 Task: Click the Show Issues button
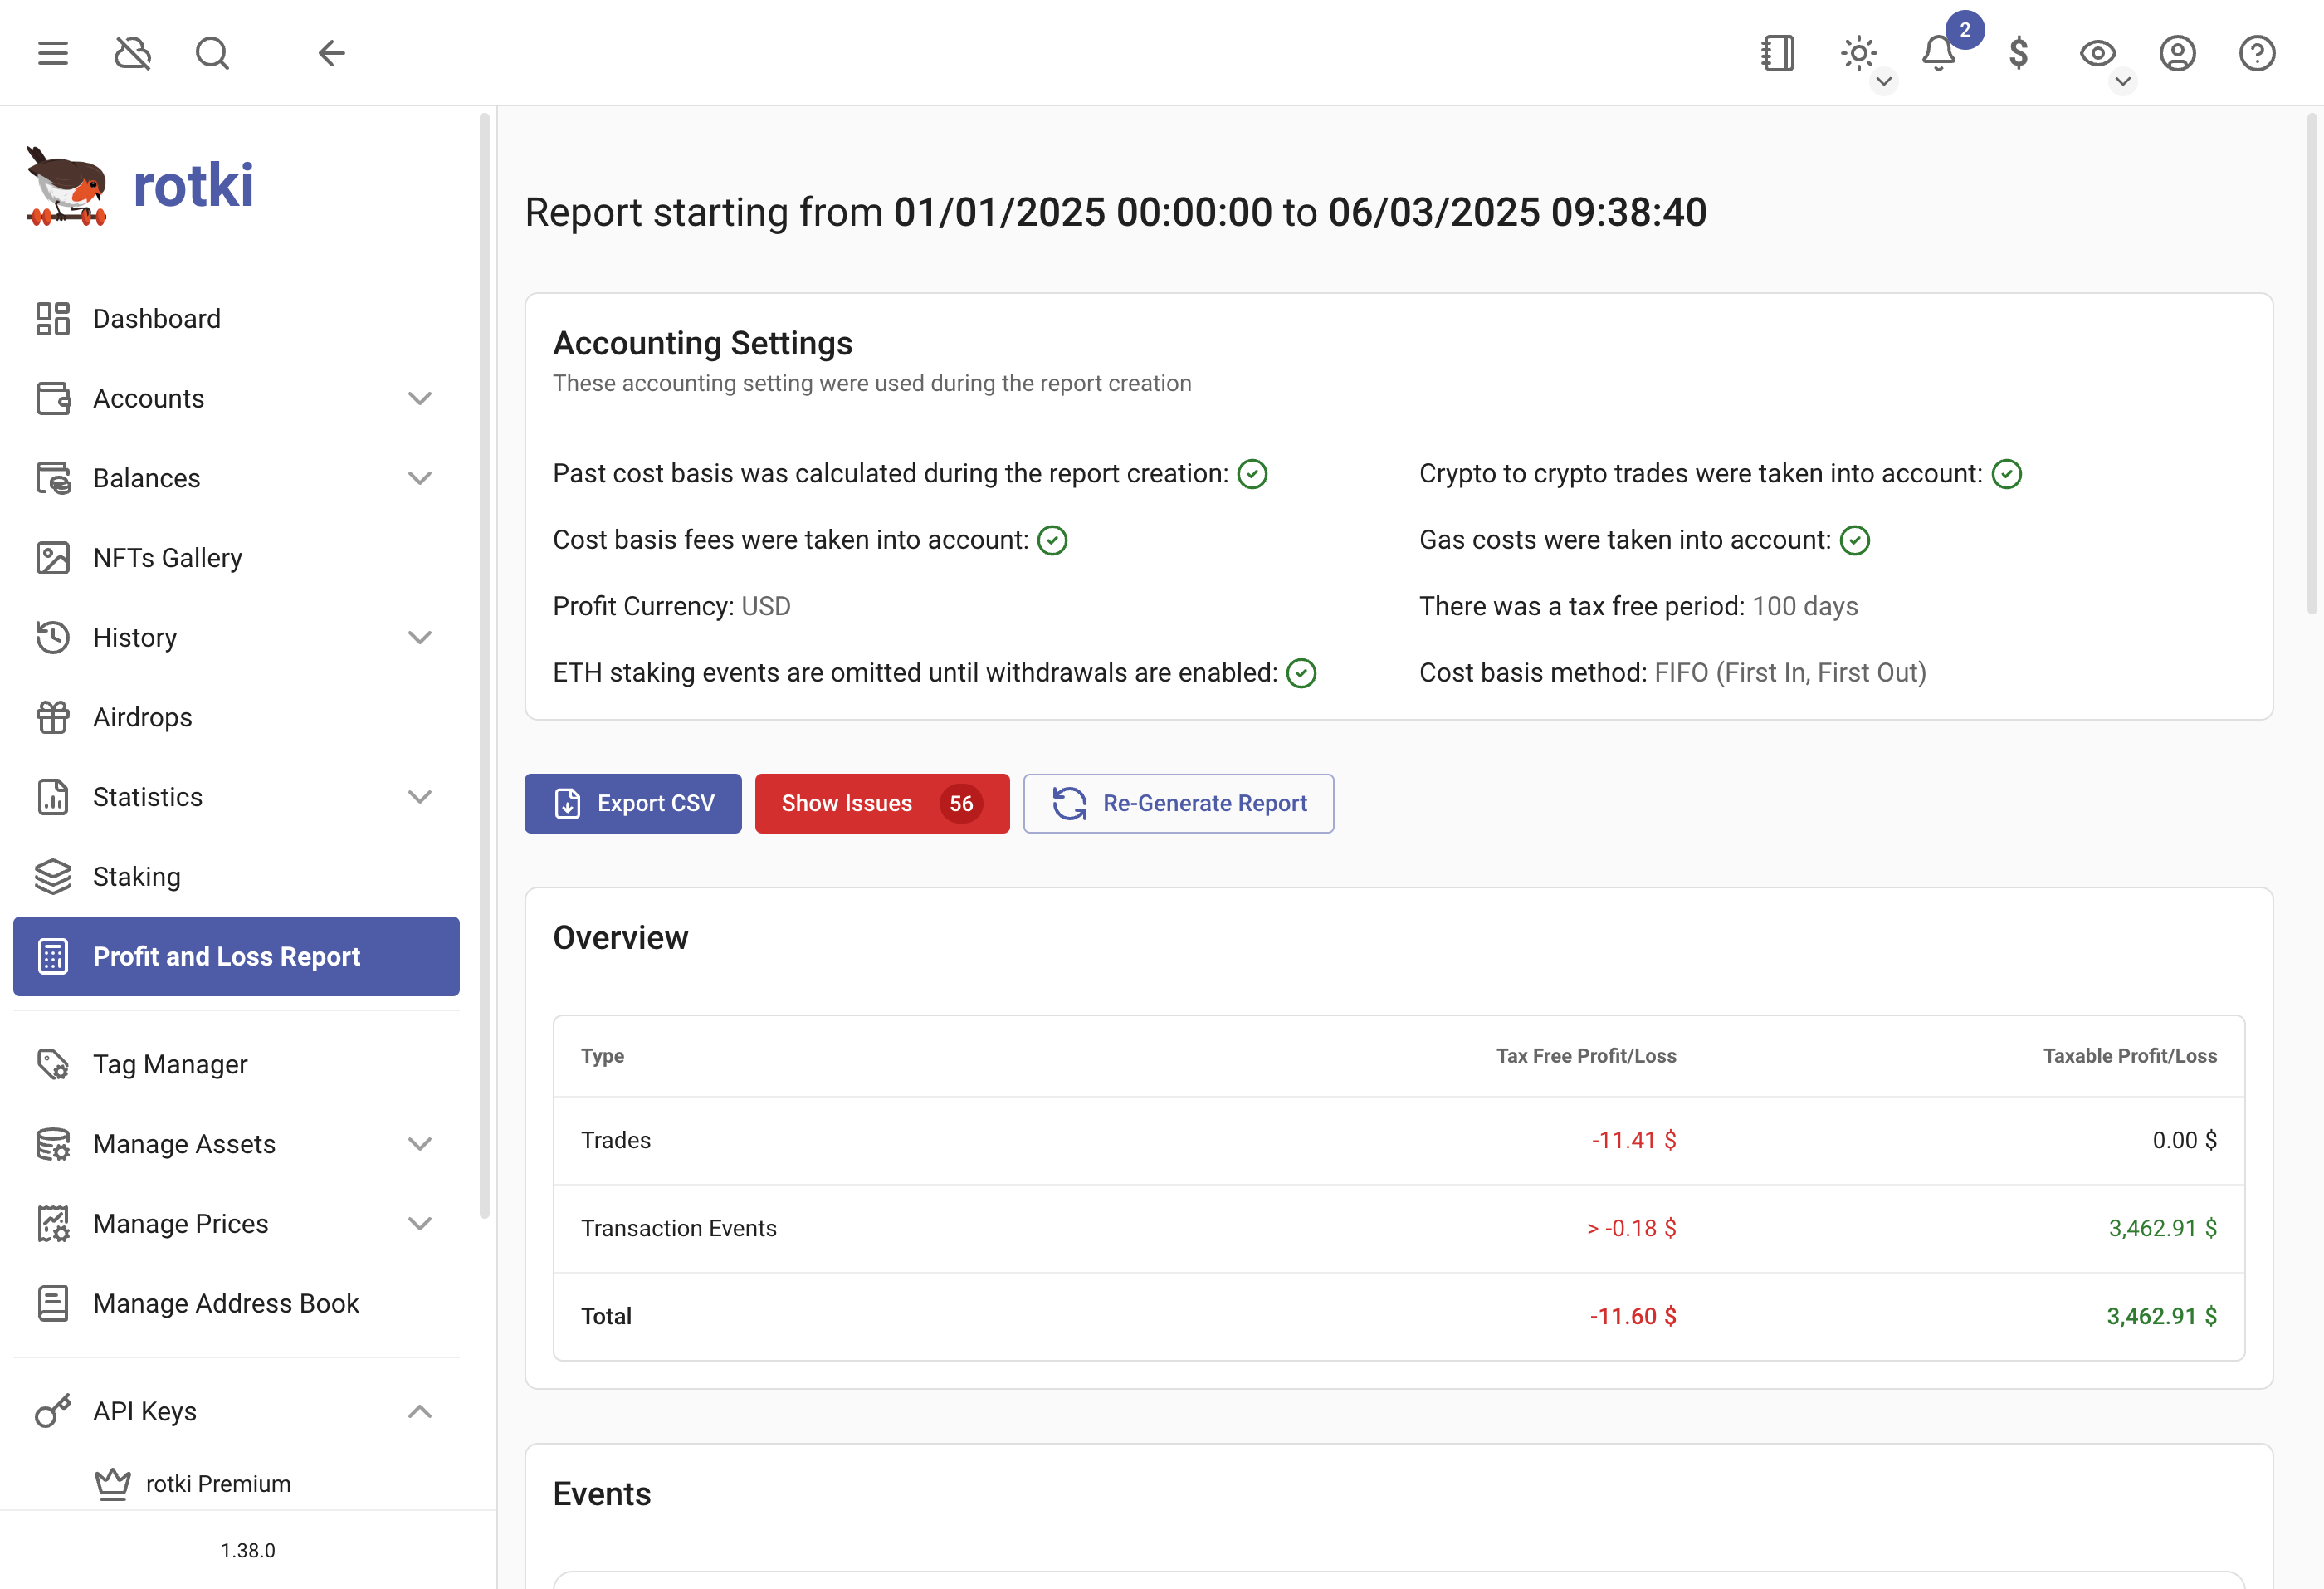point(882,803)
